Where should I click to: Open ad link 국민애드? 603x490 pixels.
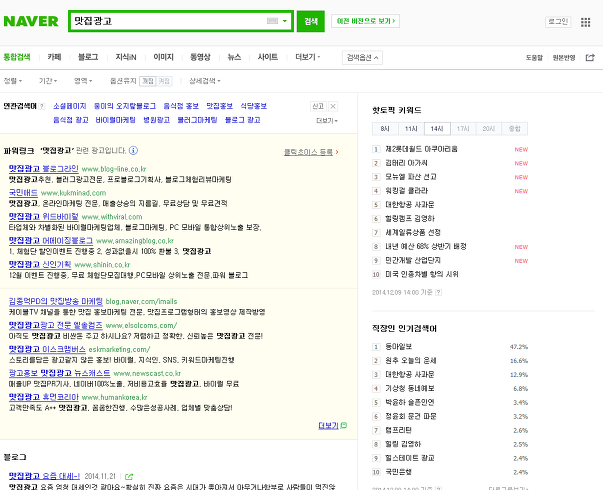point(23,193)
